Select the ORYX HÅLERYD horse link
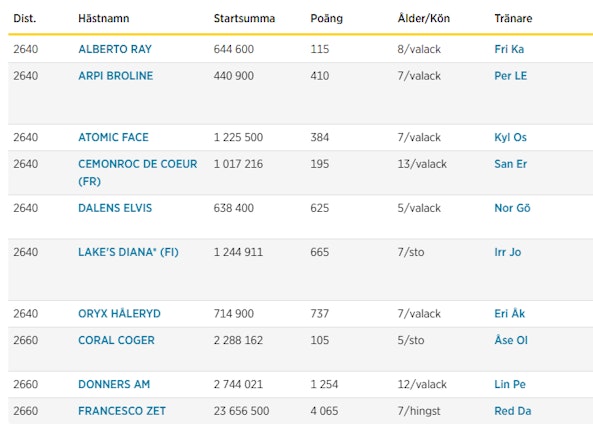 [x=119, y=314]
